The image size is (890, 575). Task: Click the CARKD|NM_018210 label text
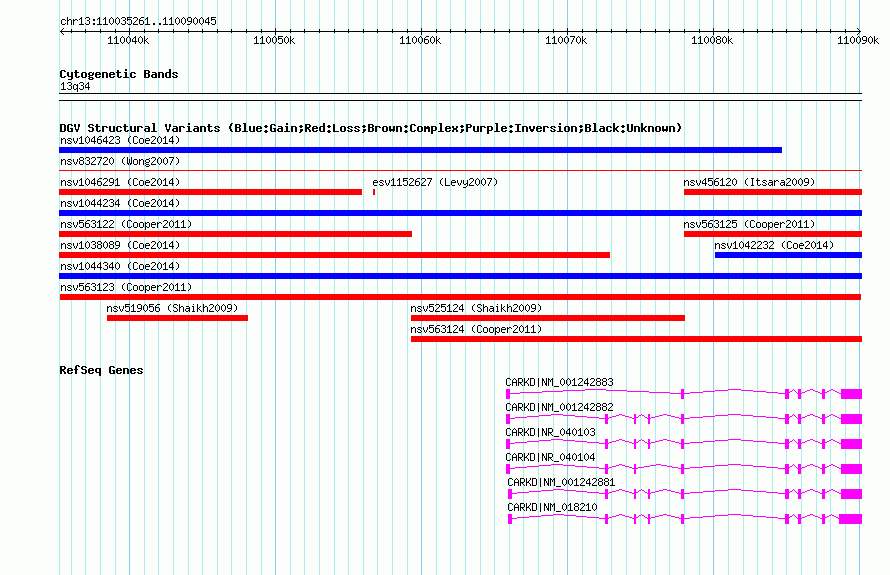[552, 507]
